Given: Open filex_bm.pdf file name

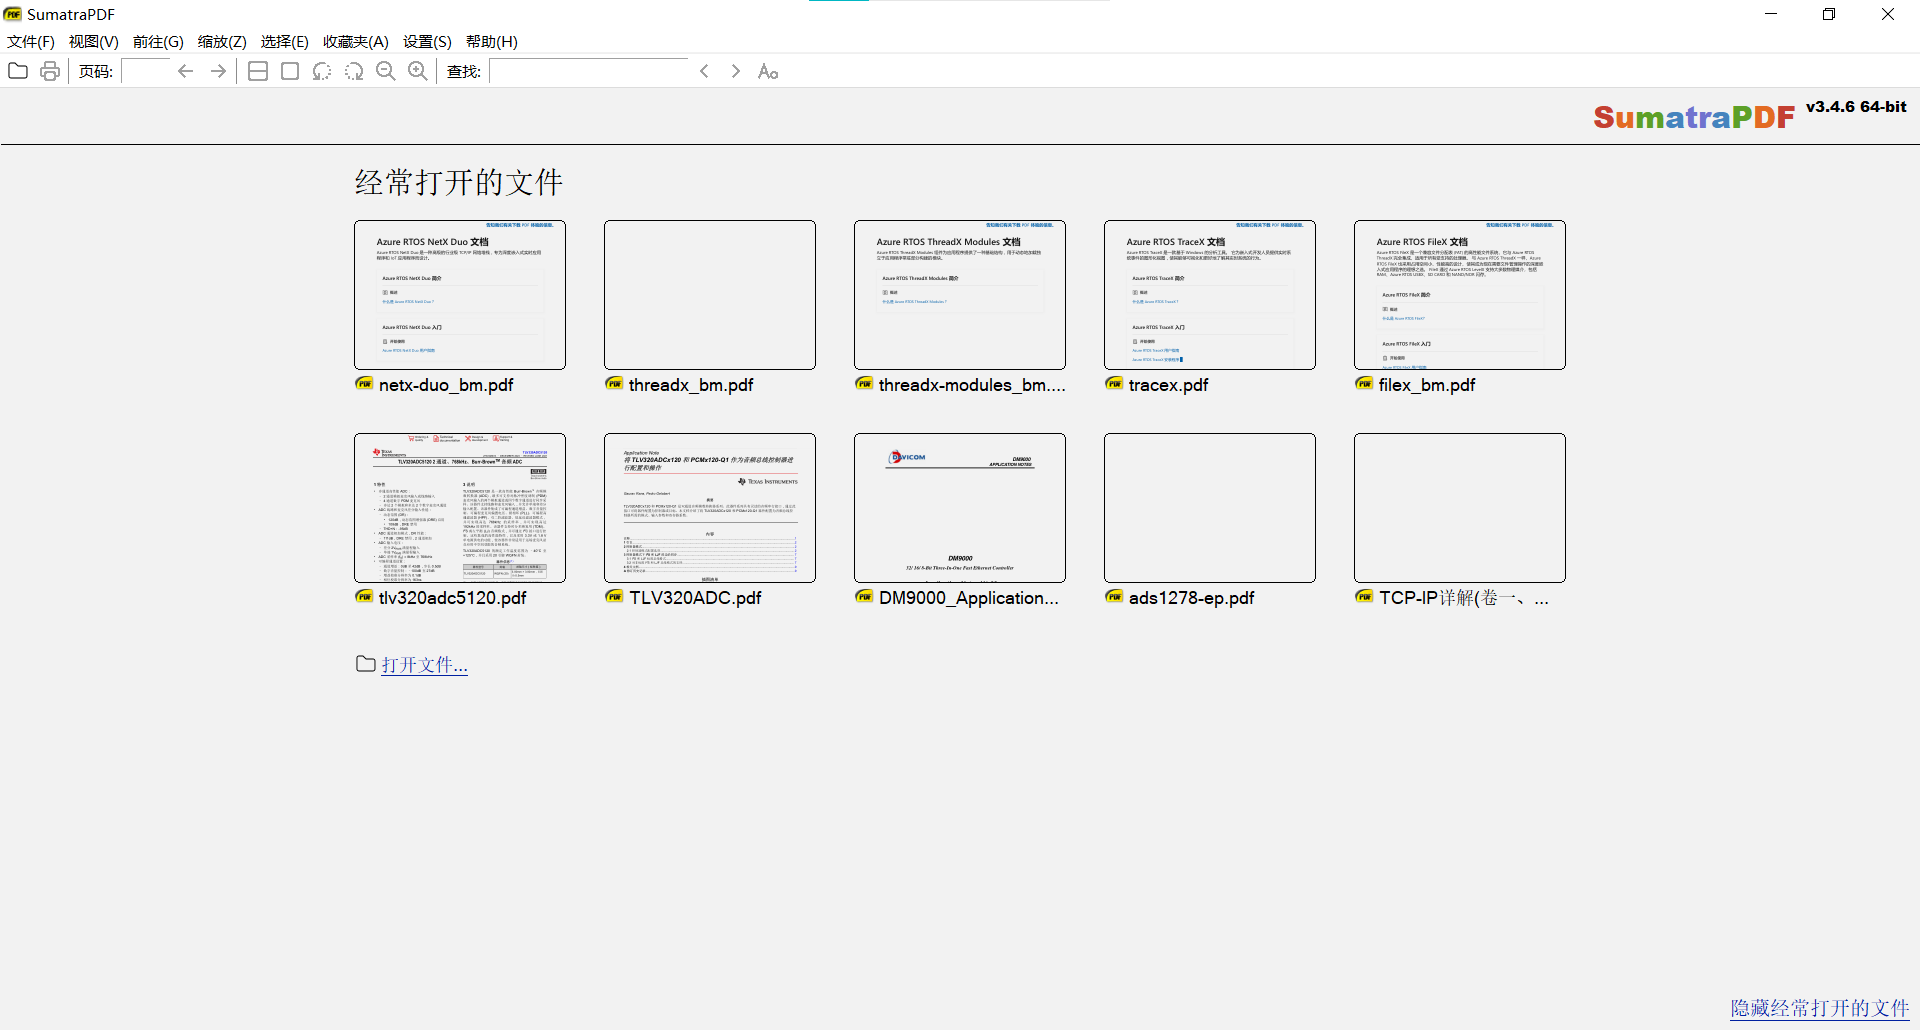Looking at the screenshot, I should (1427, 385).
